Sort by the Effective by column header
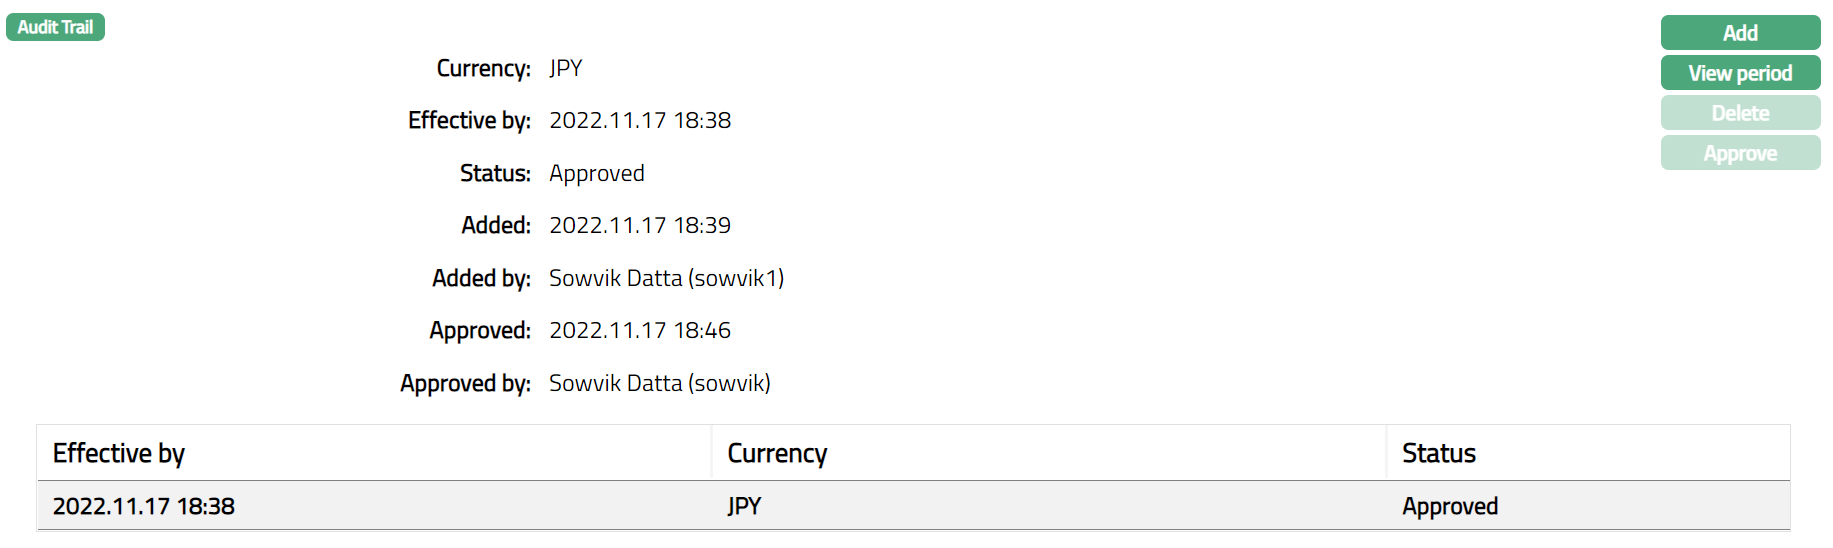This screenshot has height=548, width=1833. click(x=119, y=453)
